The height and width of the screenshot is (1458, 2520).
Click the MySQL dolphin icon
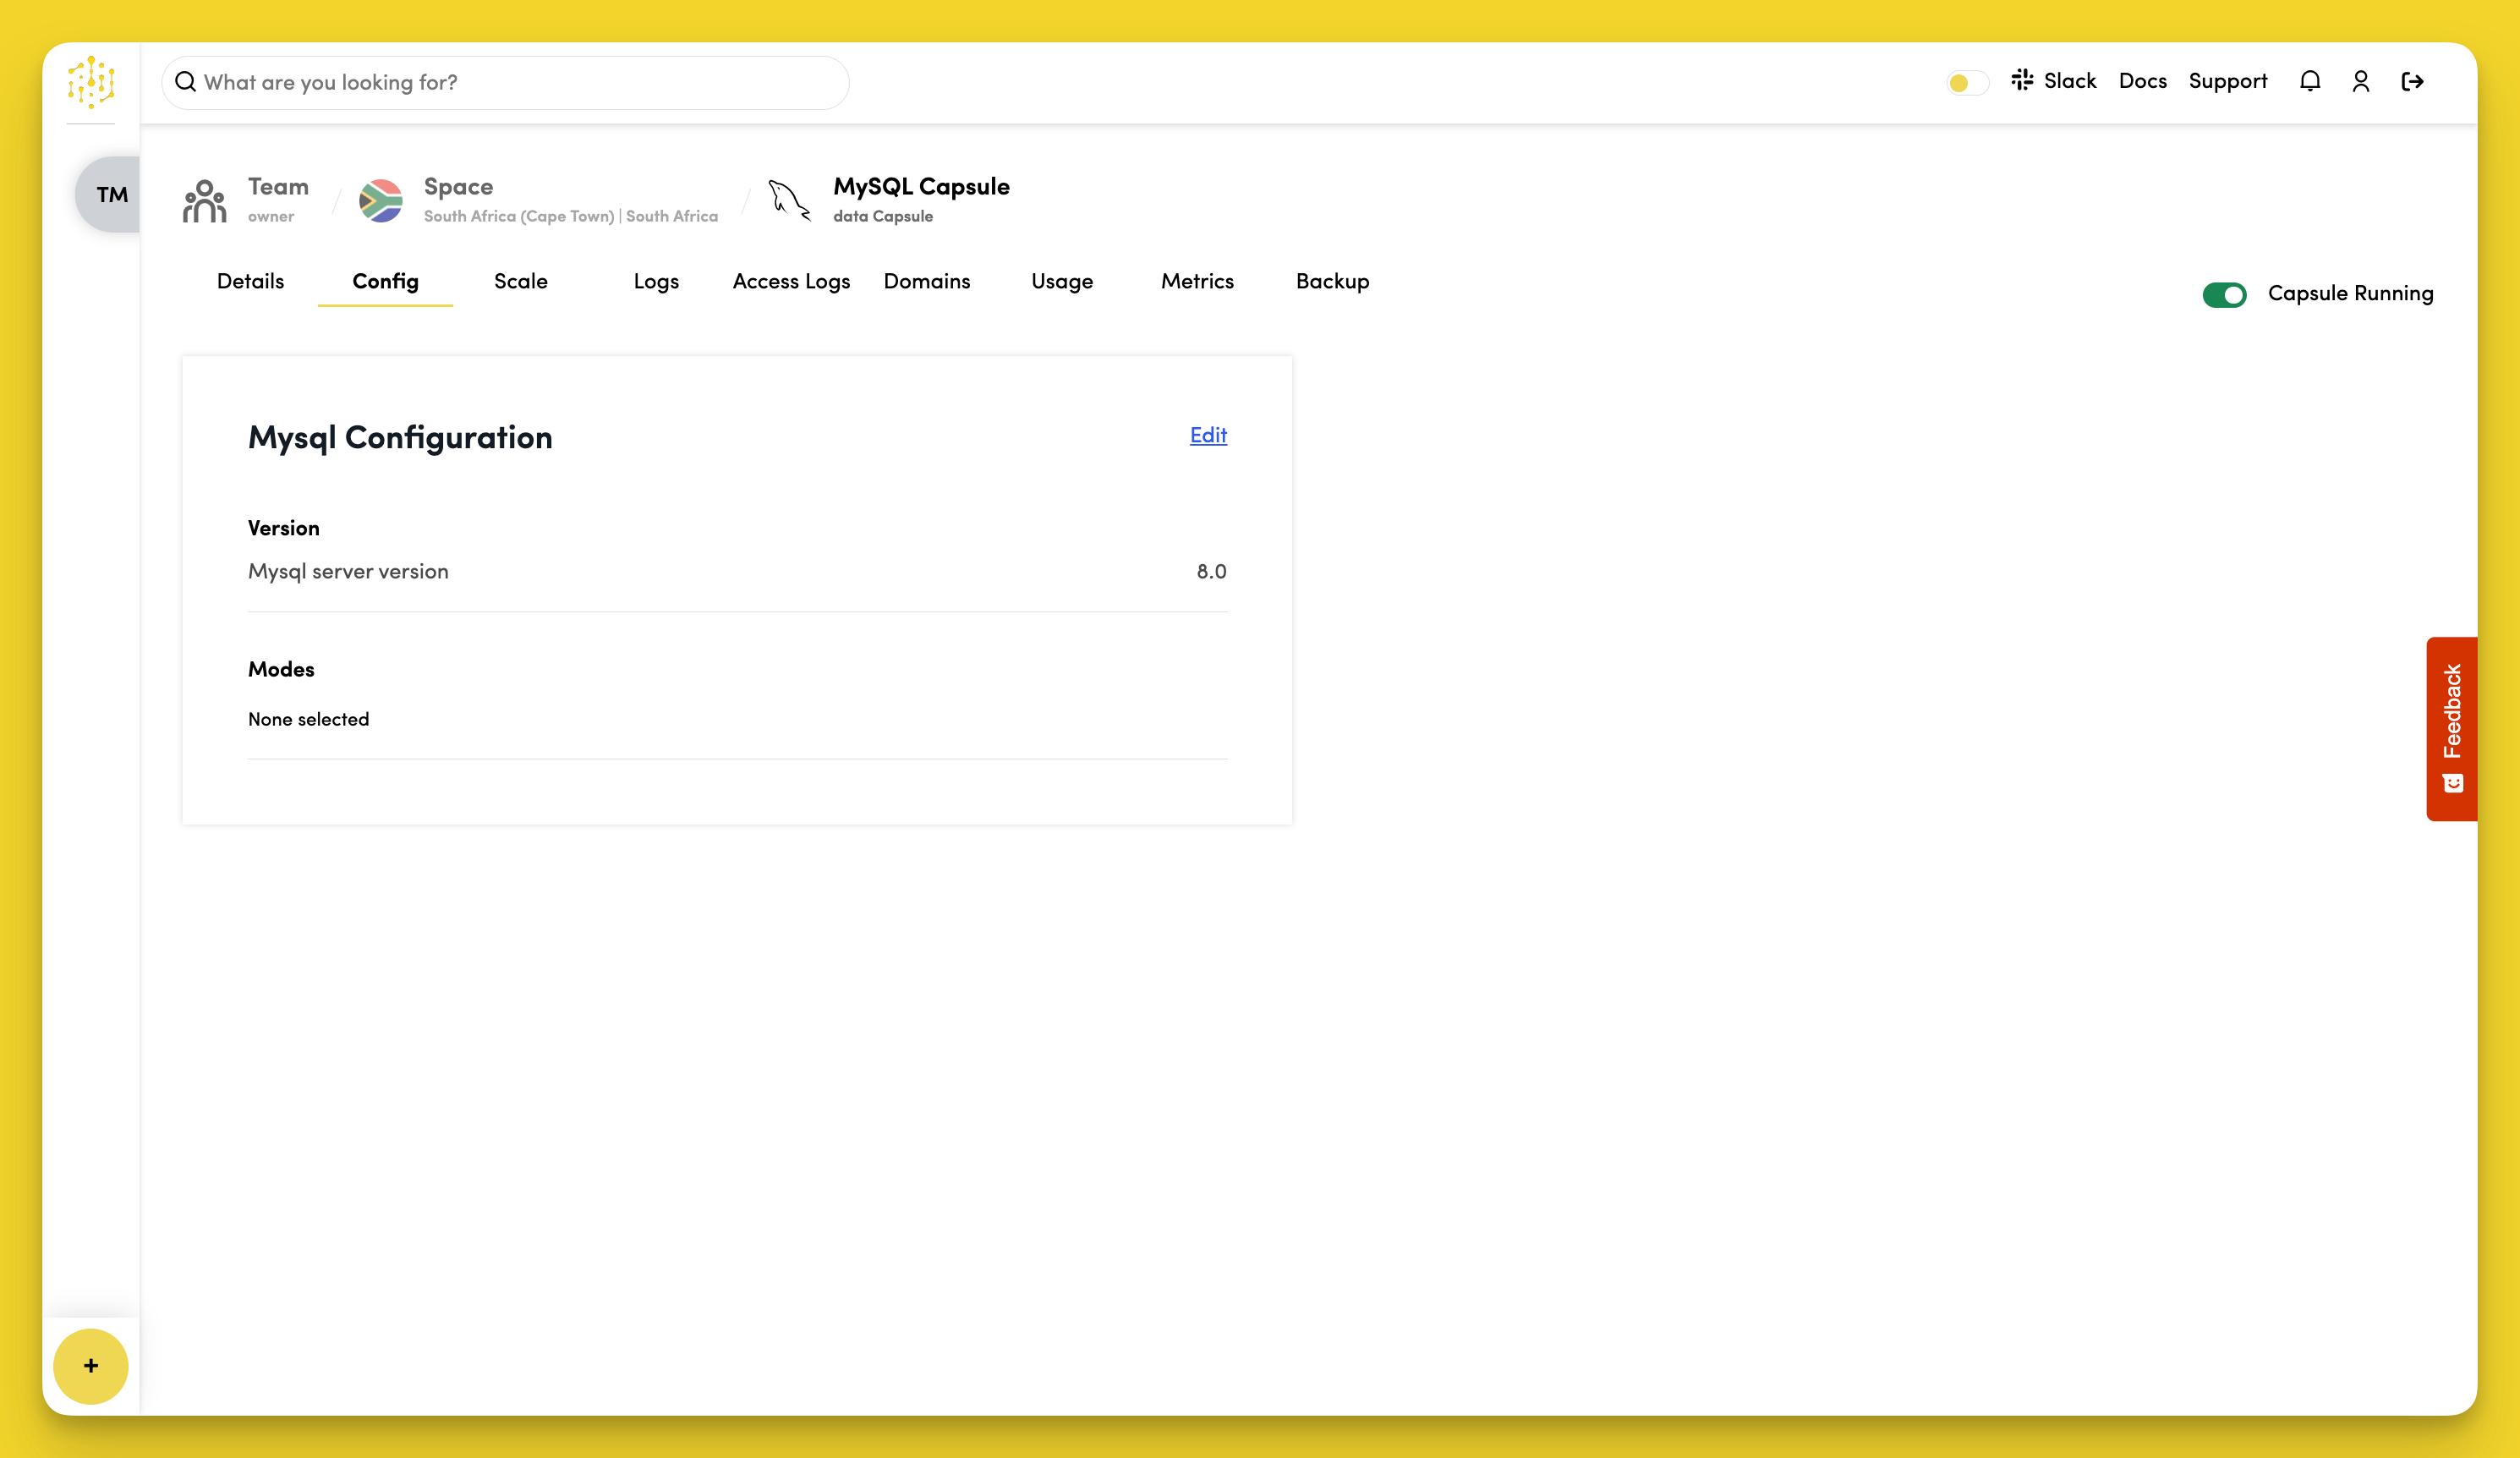tap(789, 200)
